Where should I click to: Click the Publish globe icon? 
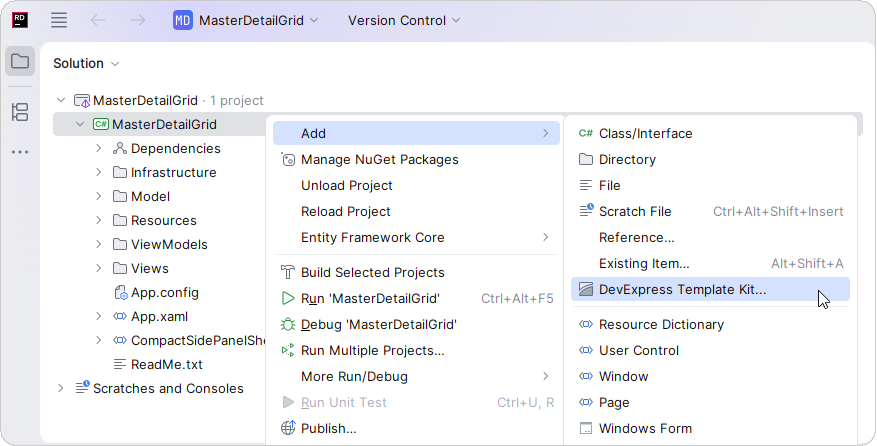pyautogui.click(x=287, y=428)
